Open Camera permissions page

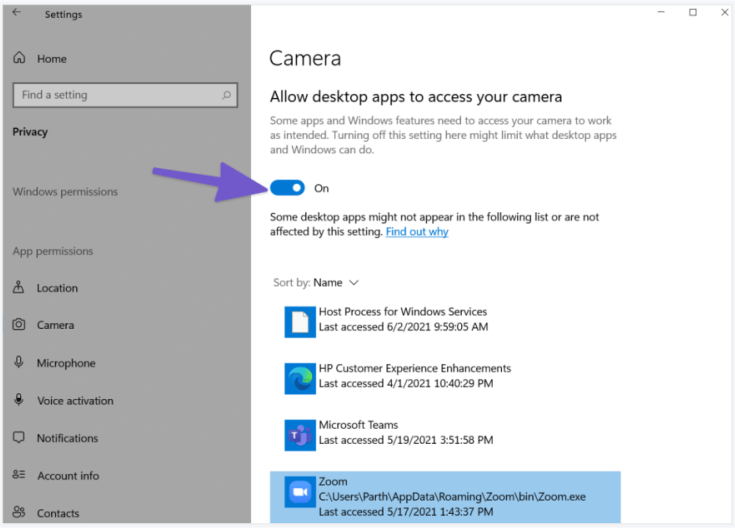tap(55, 325)
